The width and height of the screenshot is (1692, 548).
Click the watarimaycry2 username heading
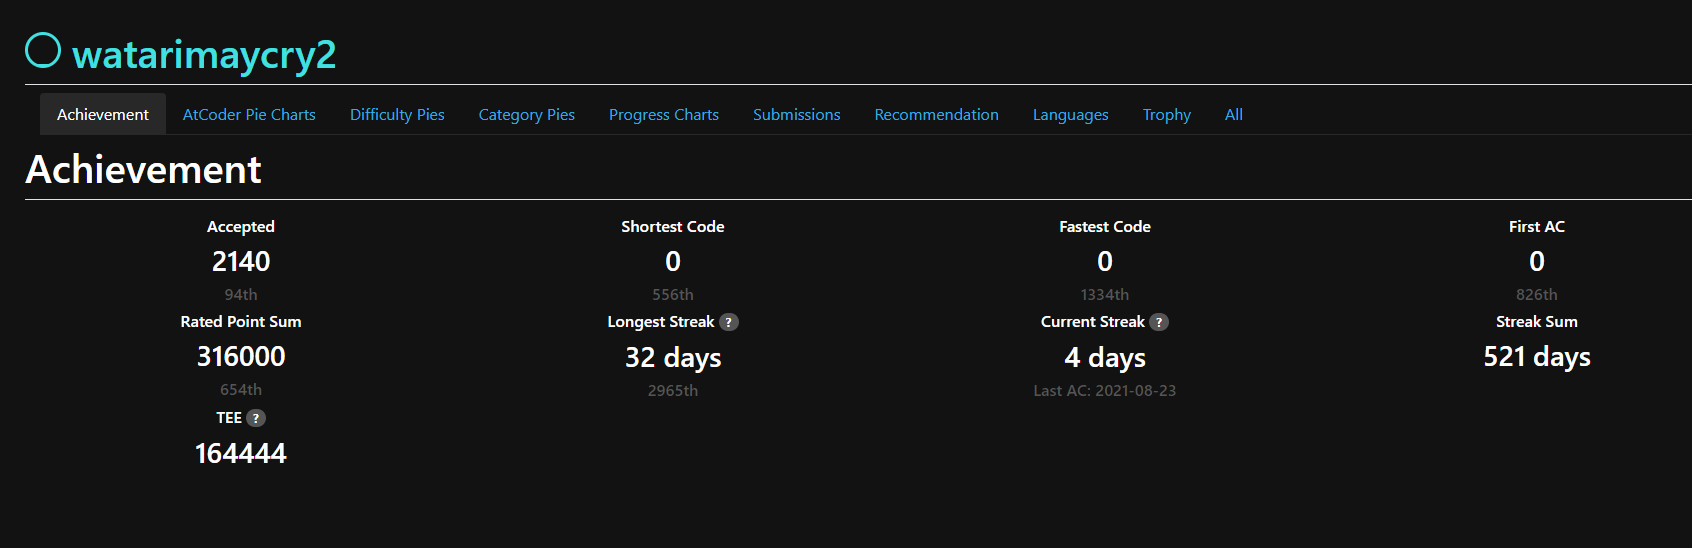pyautogui.click(x=204, y=54)
